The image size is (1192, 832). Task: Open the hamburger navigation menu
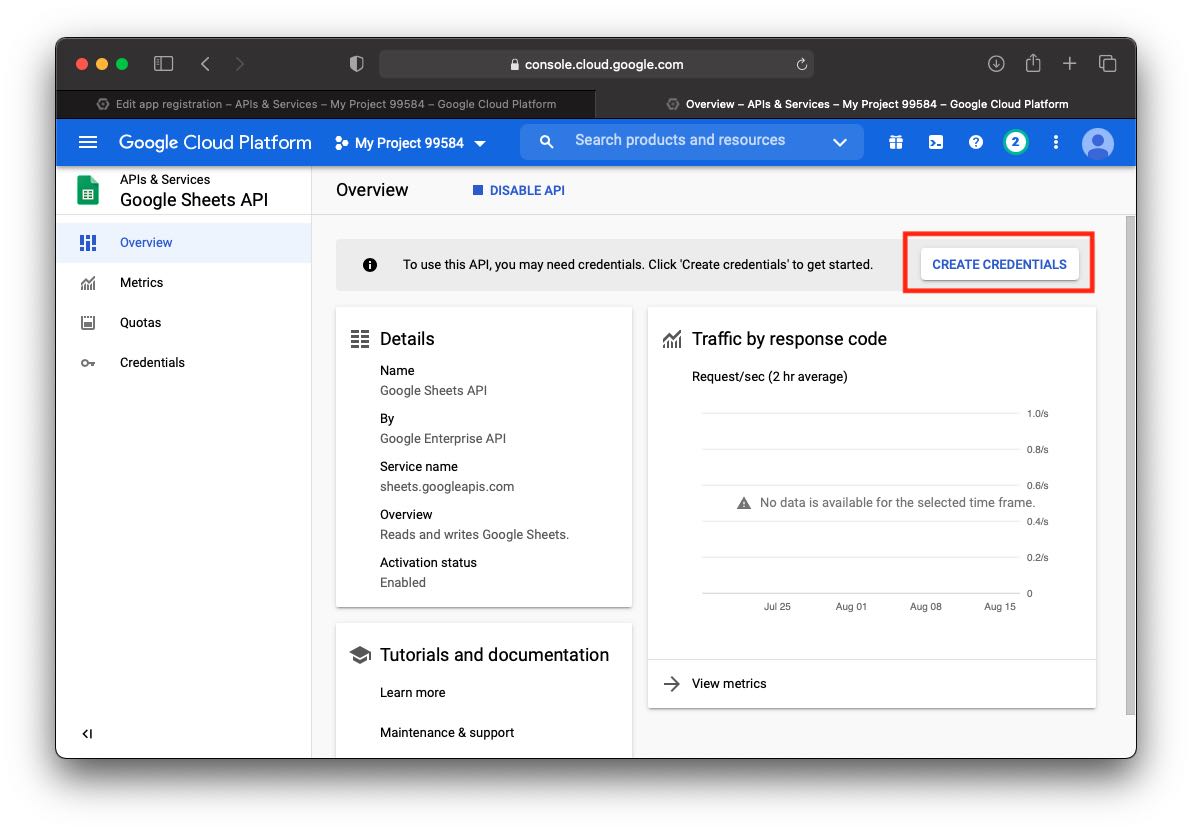click(88, 142)
